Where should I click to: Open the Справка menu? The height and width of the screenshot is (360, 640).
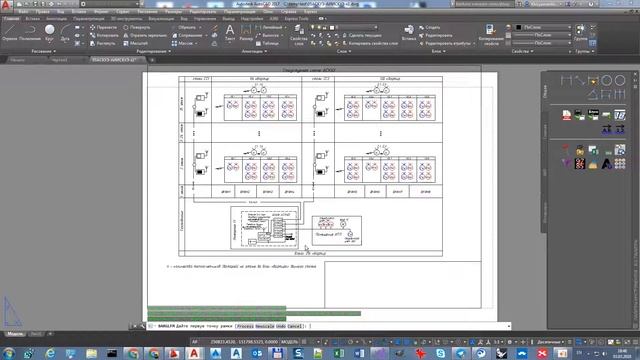click(289, 12)
